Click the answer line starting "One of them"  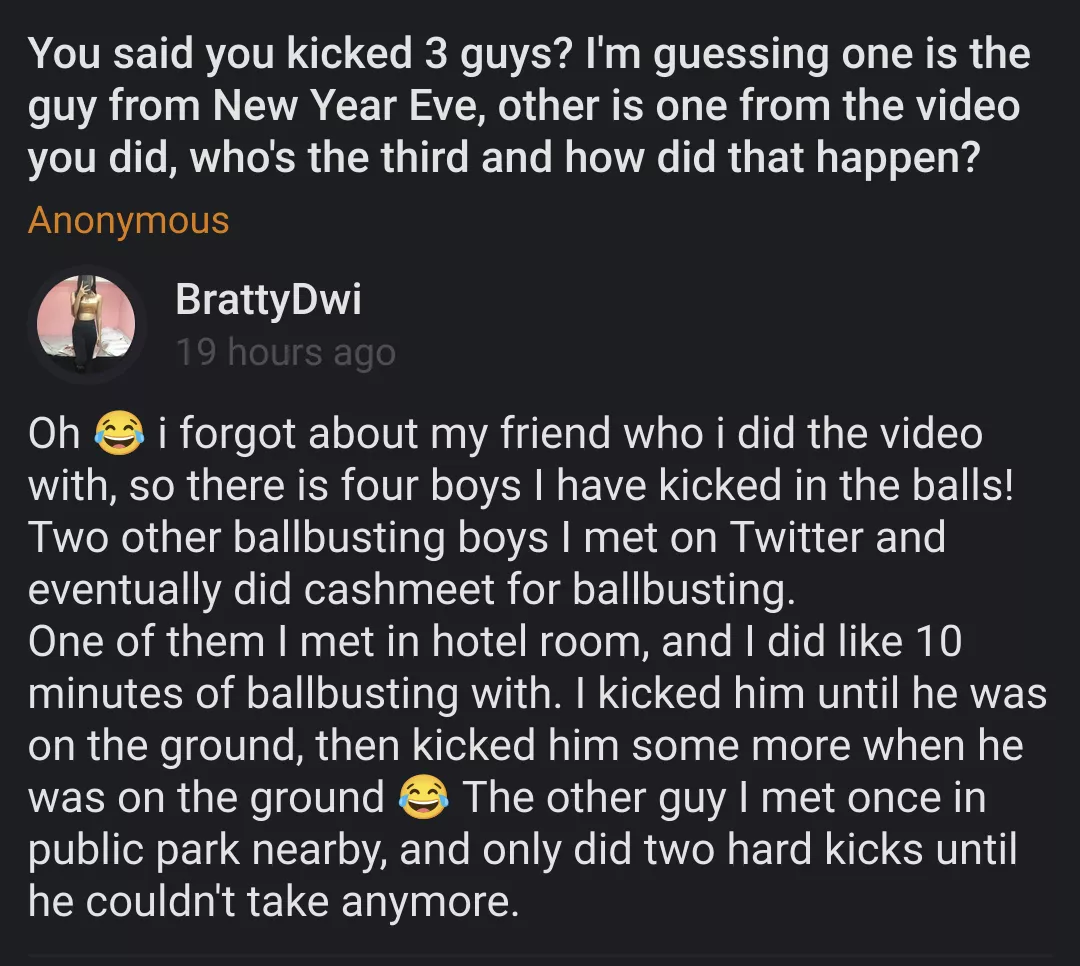coord(494,642)
